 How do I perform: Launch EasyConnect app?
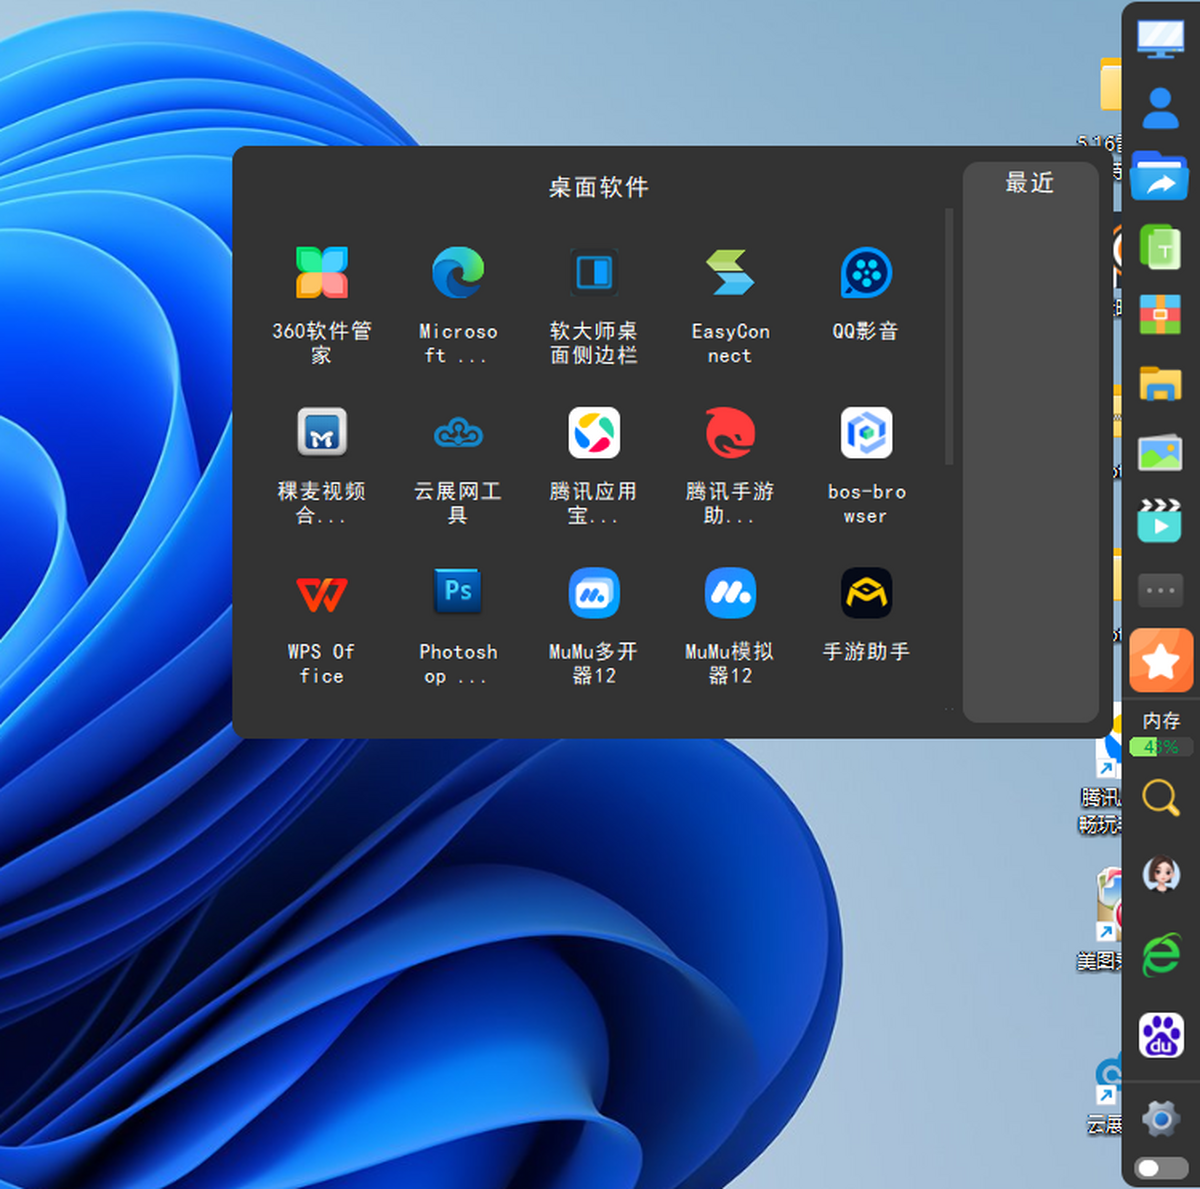pyautogui.click(x=730, y=273)
